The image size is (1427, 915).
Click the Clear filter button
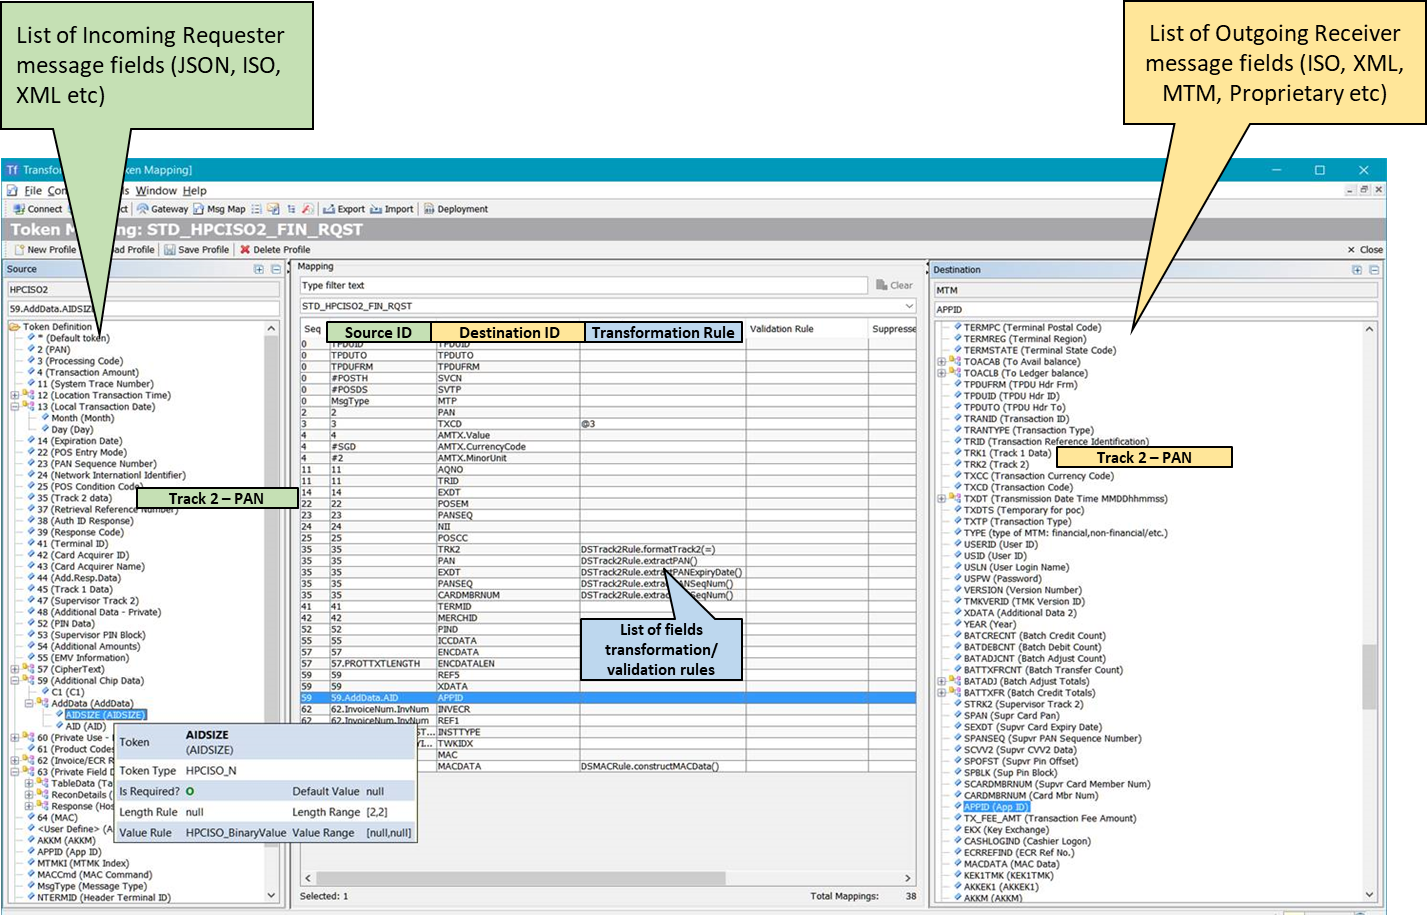coord(894,285)
